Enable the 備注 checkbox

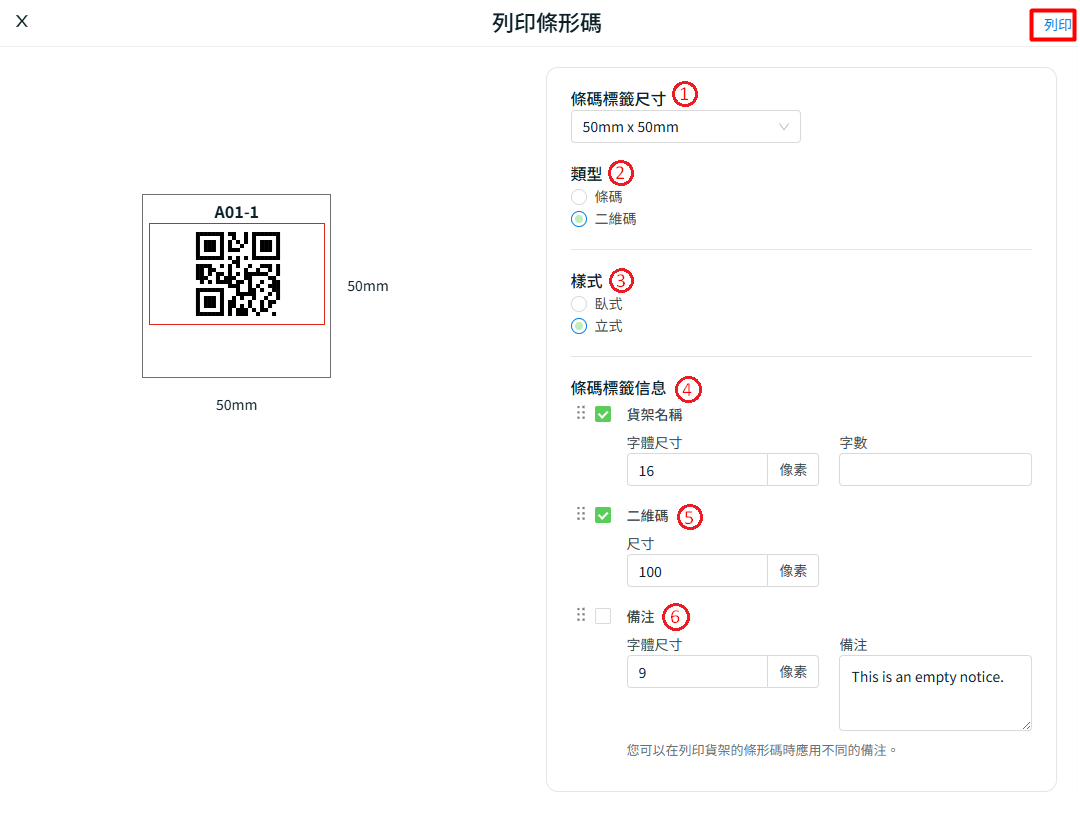[603, 616]
